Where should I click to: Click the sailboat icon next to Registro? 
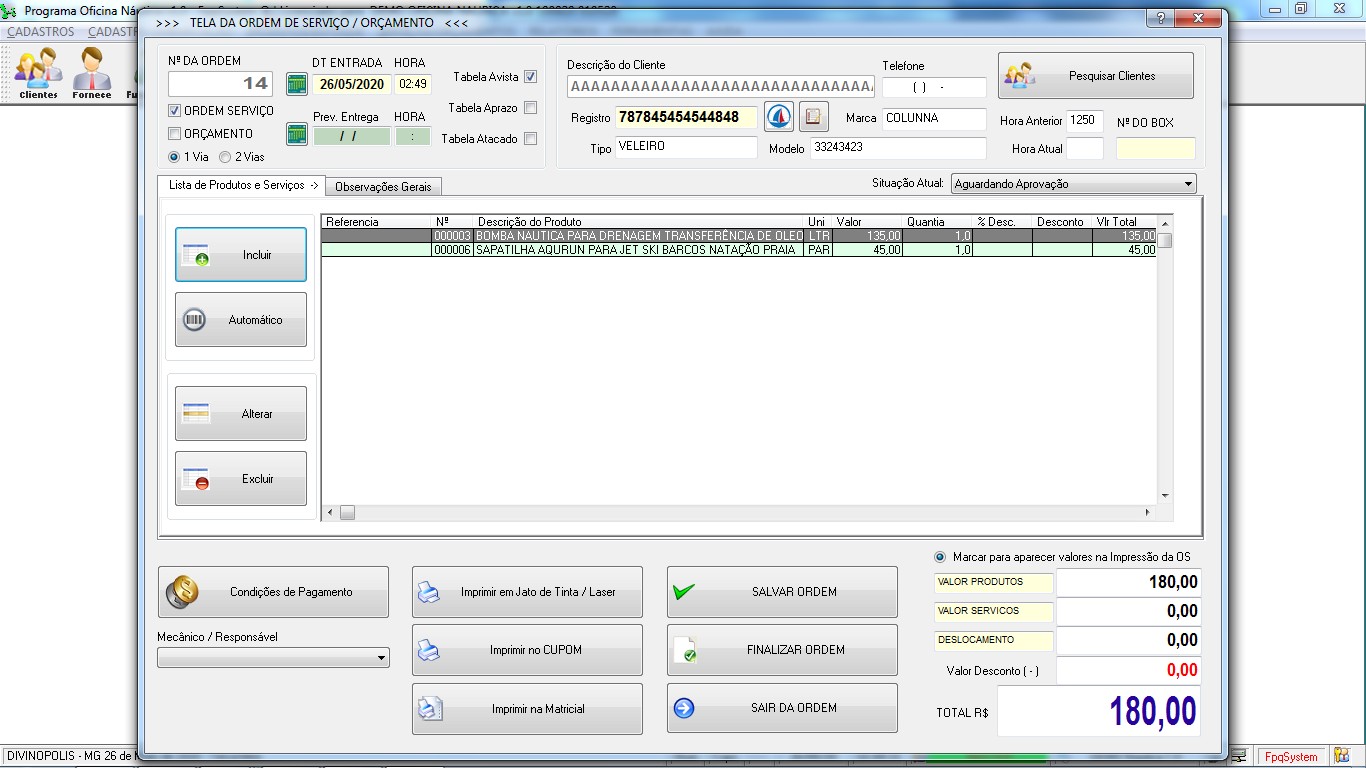click(779, 117)
